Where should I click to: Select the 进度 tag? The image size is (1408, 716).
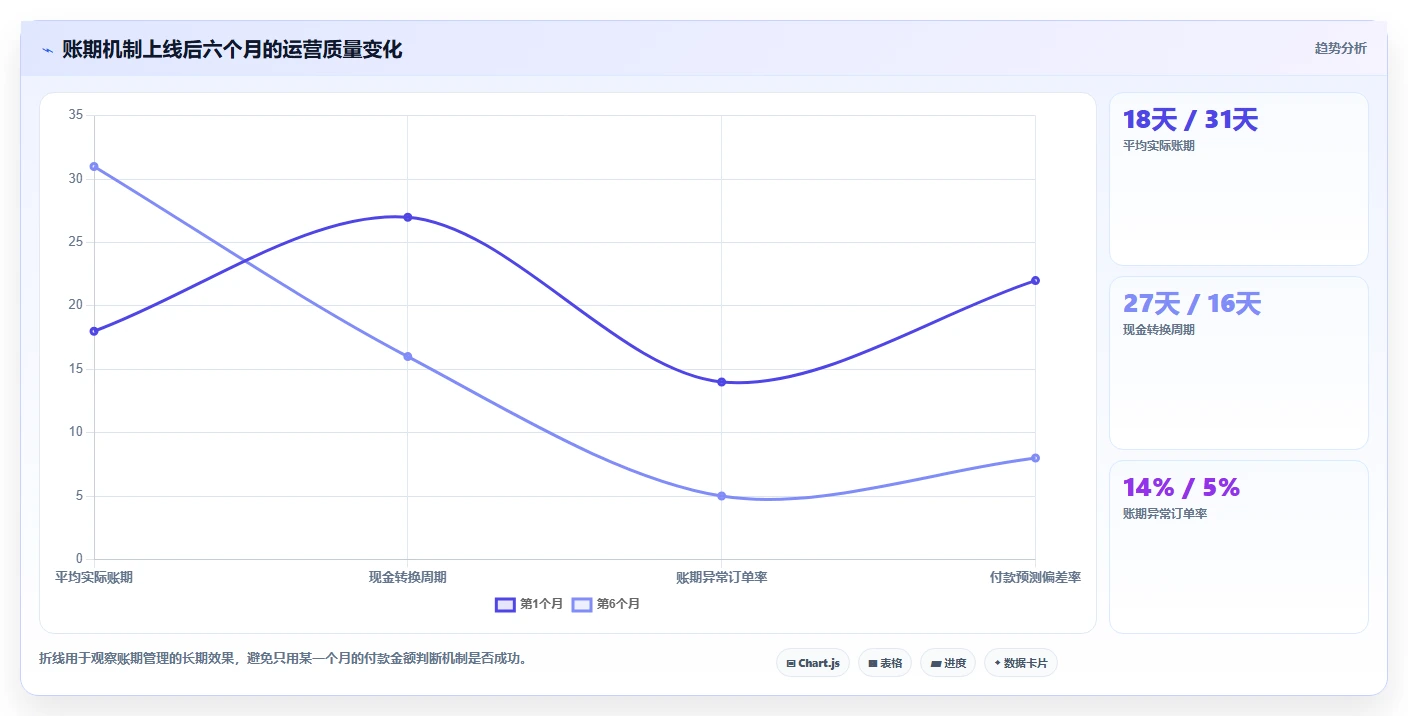(948, 663)
